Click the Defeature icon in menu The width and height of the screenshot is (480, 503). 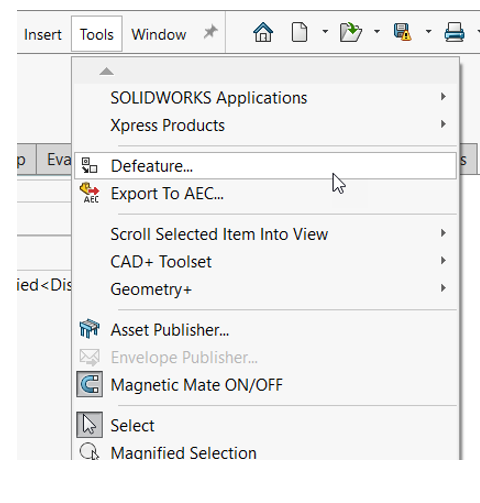coord(89,166)
